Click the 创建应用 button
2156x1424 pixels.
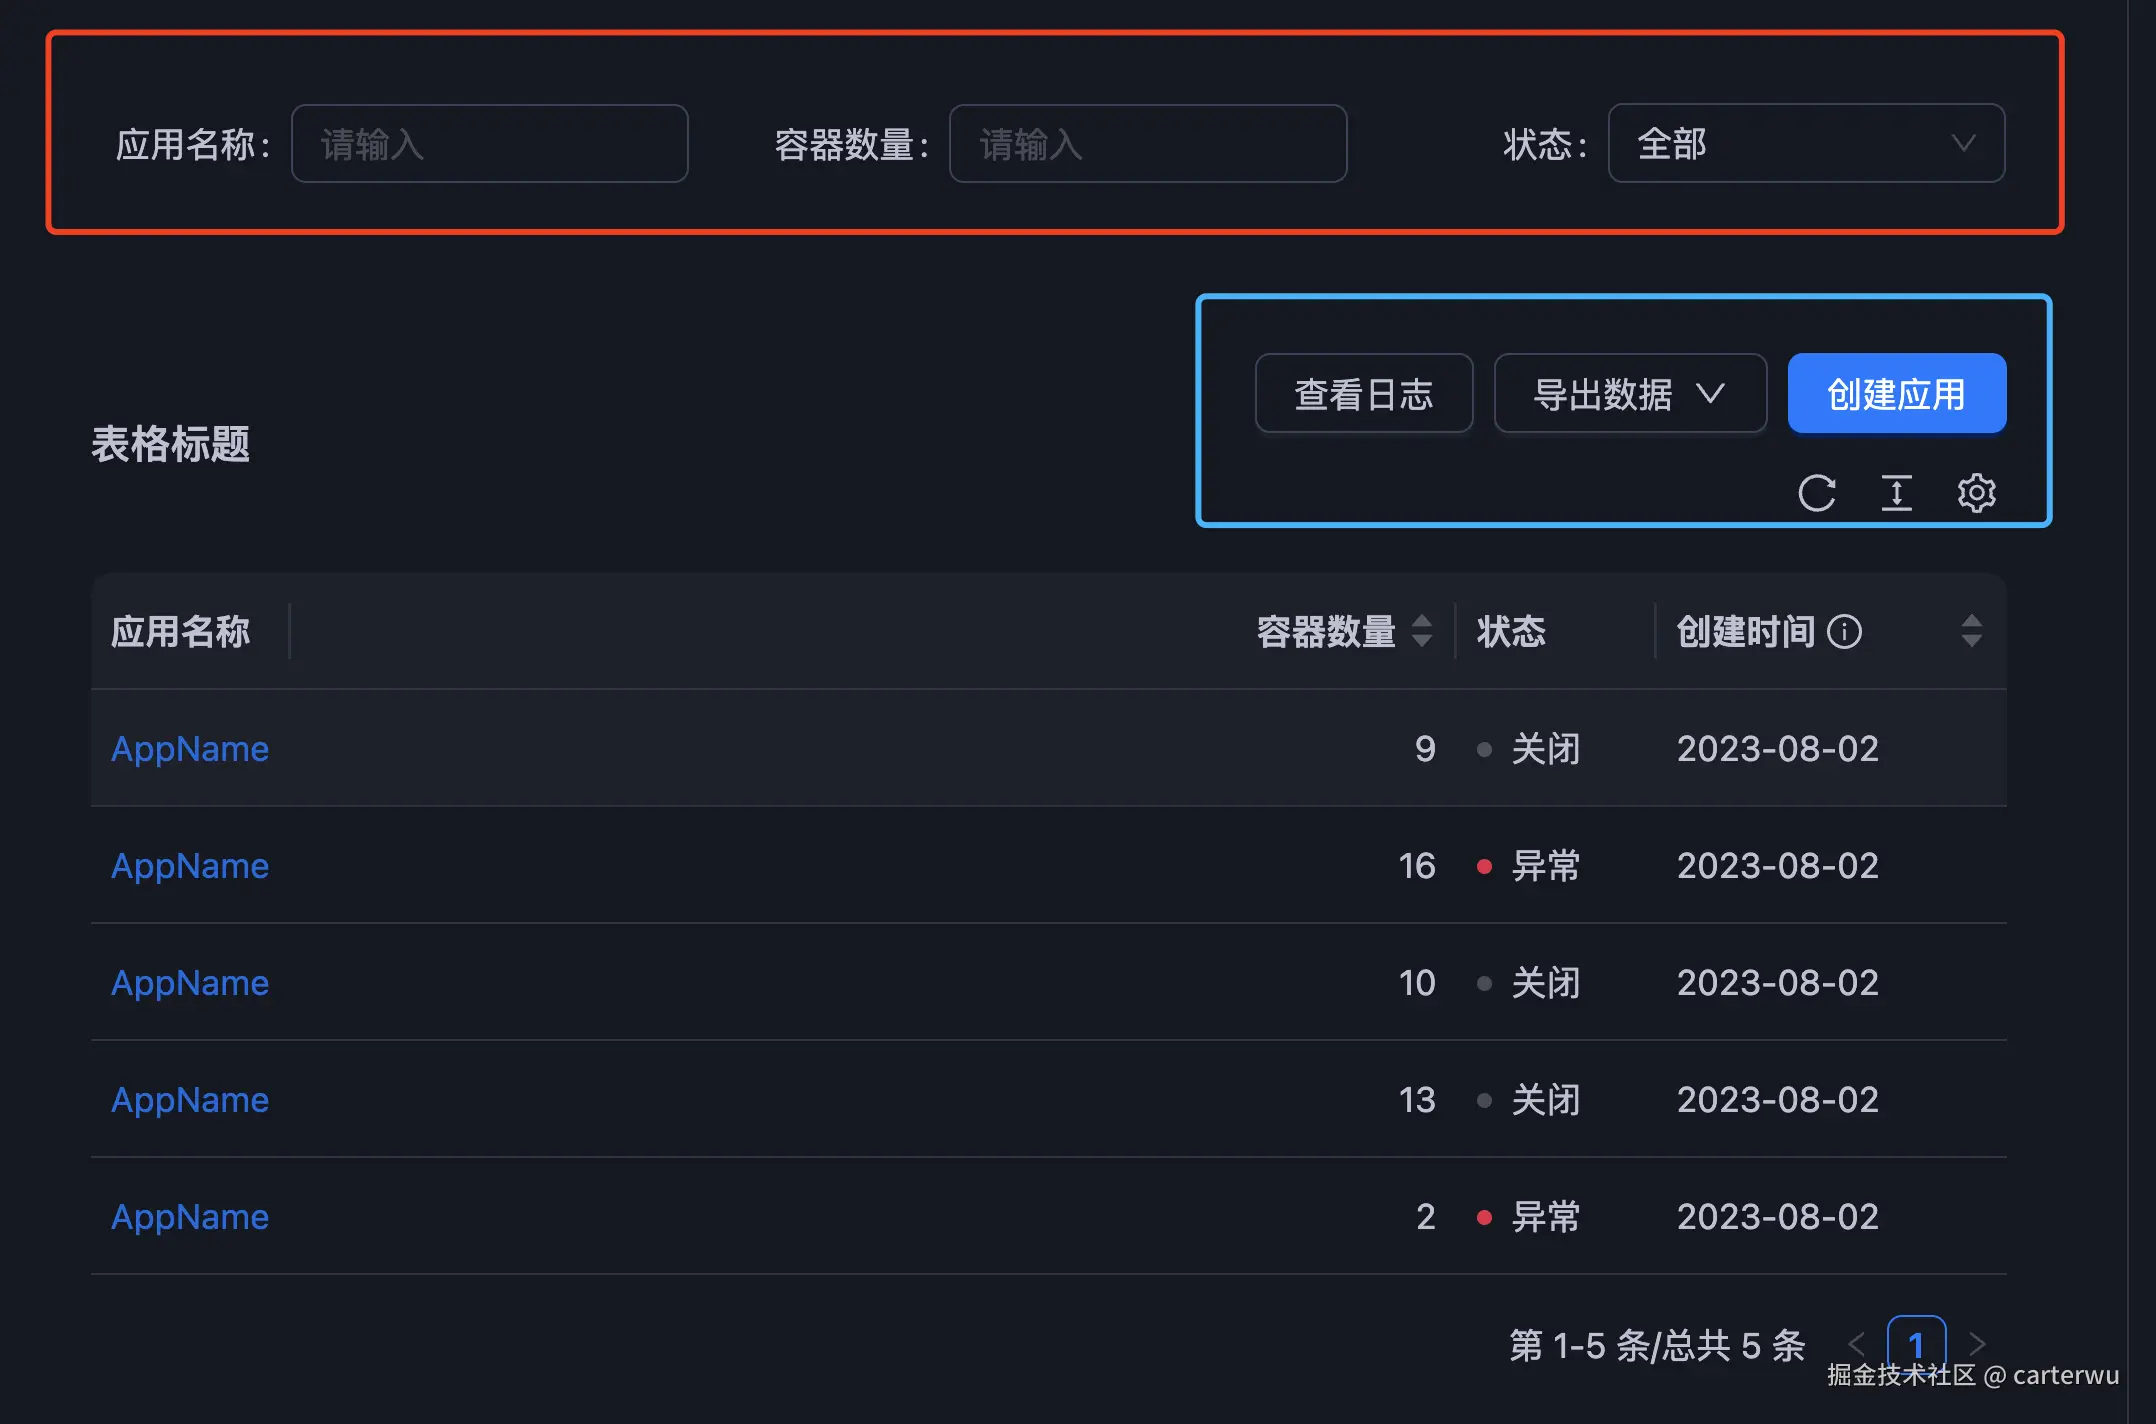pyautogui.click(x=1896, y=394)
